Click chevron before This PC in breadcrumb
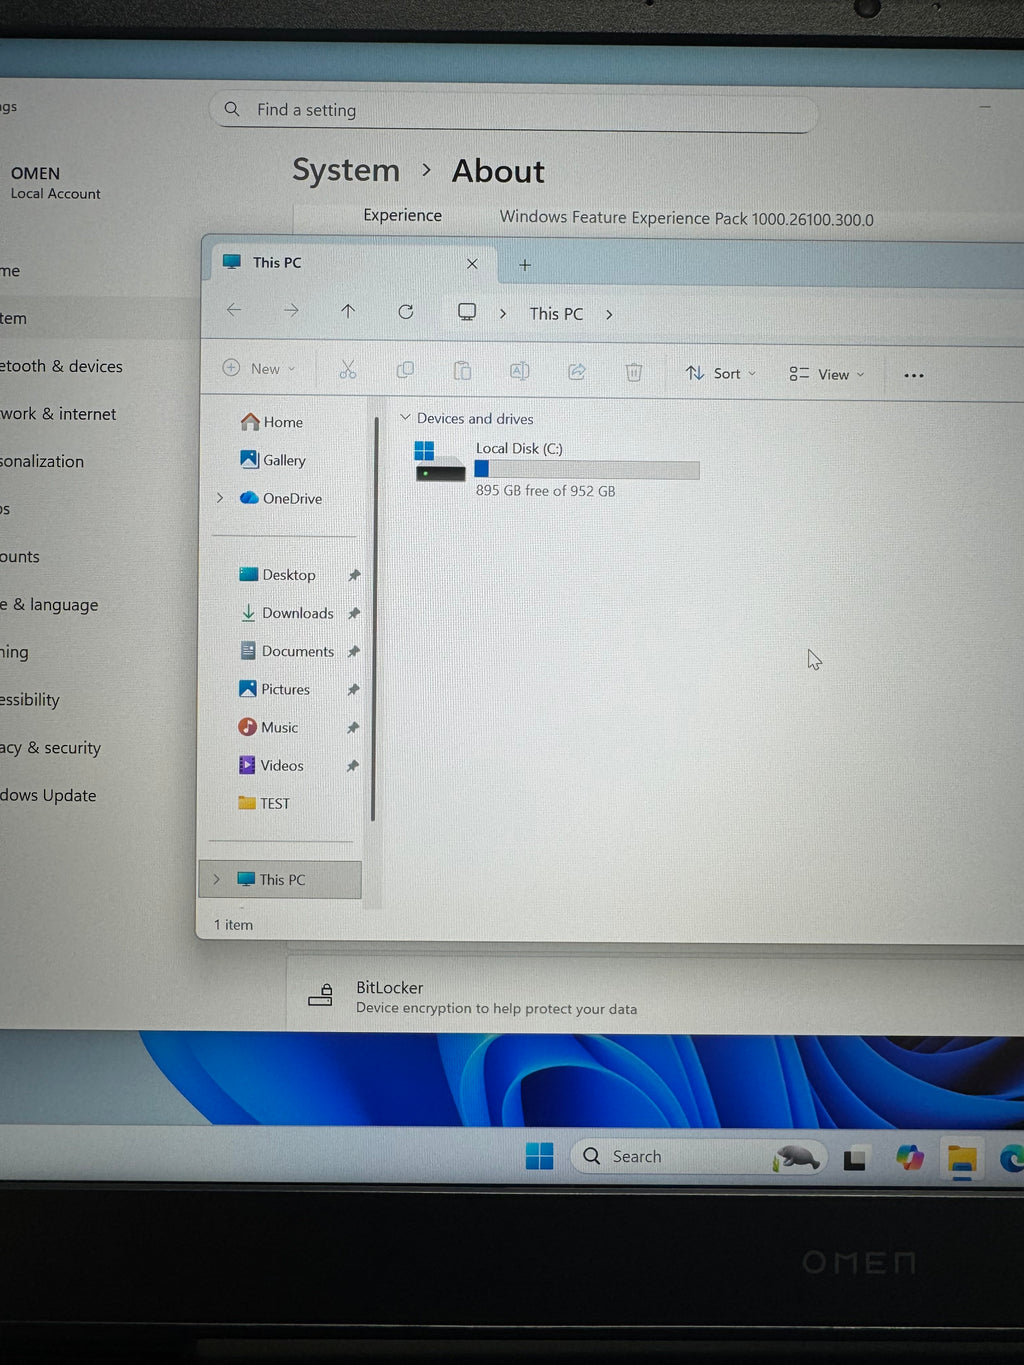1024x1365 pixels. 503,314
